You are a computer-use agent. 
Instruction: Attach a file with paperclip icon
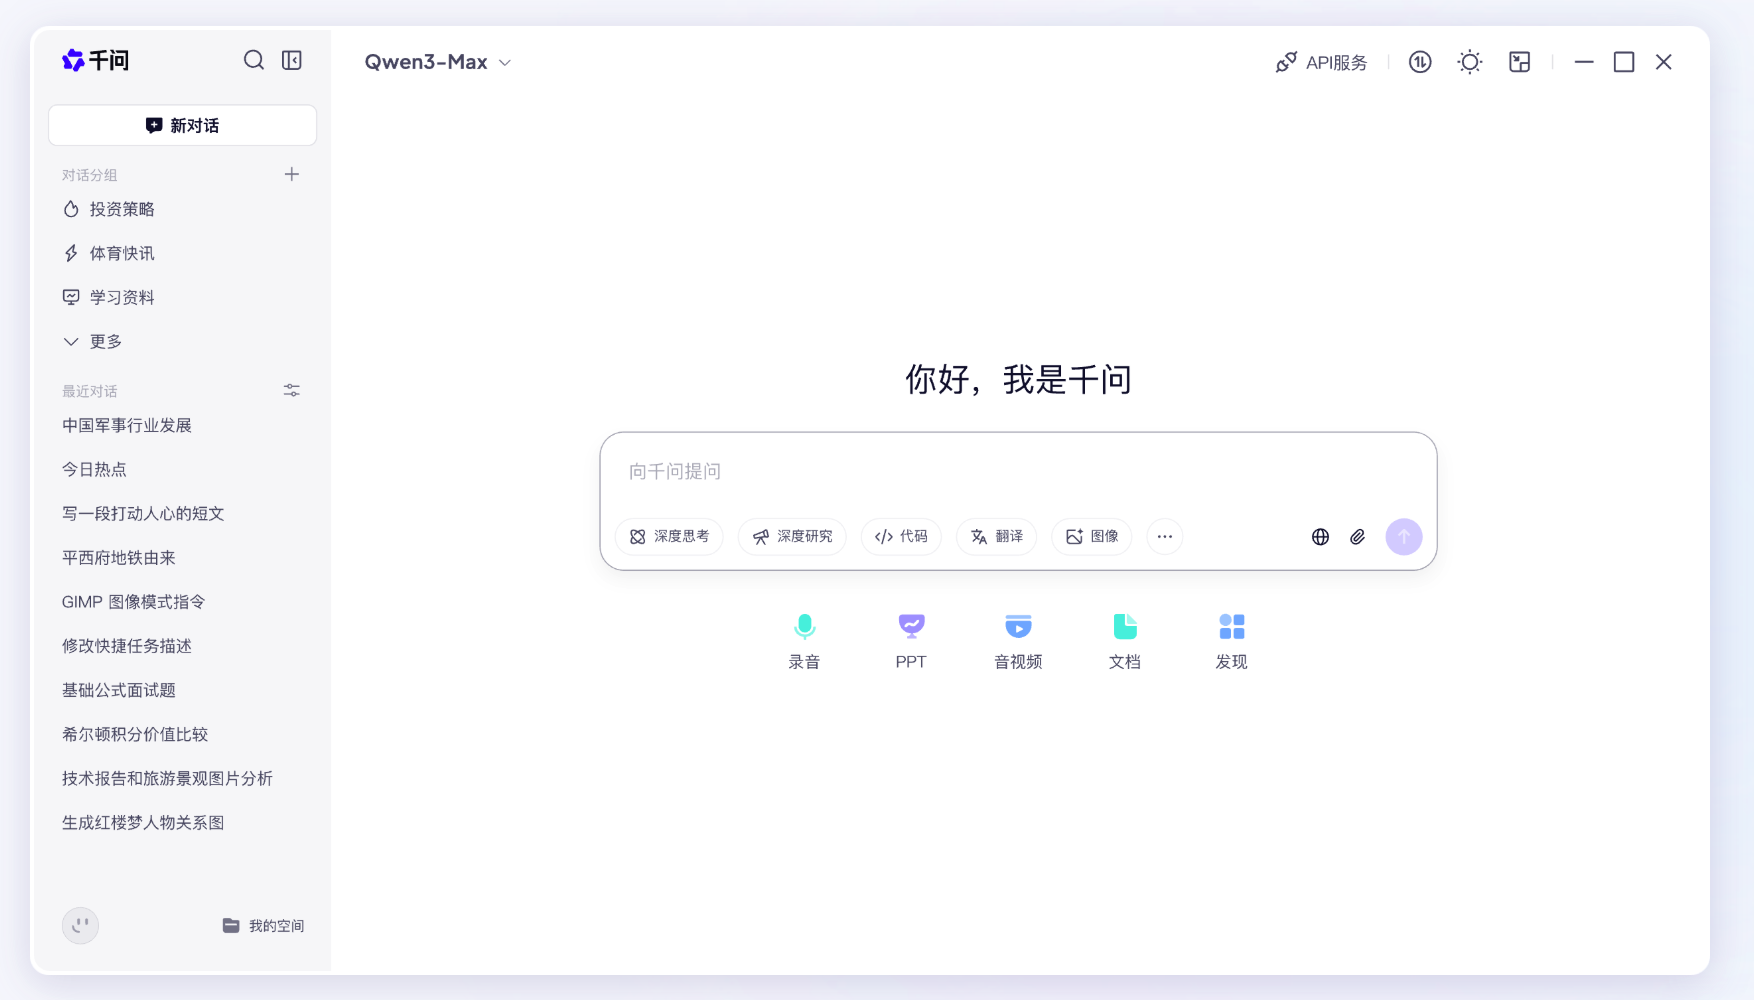point(1358,537)
